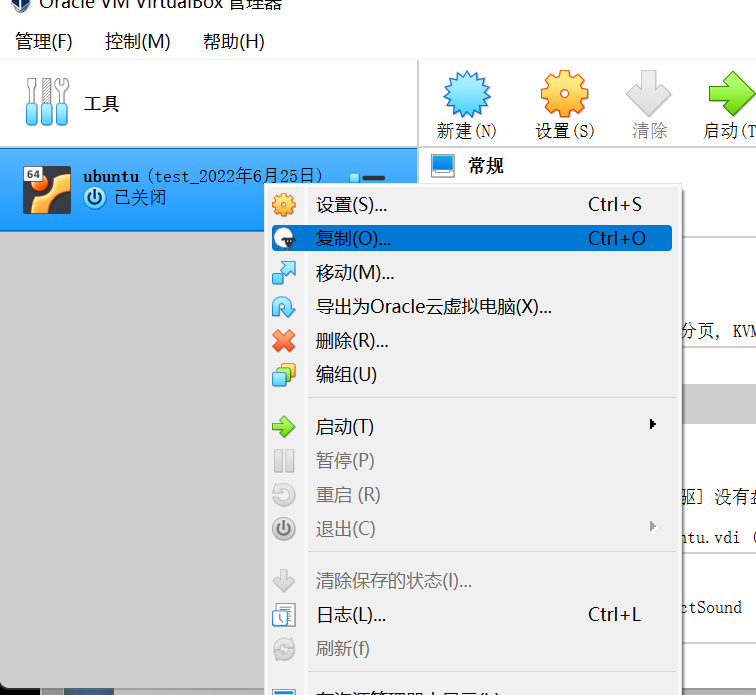
Task: Click the group icon beside 编组(U)
Action: (x=284, y=375)
